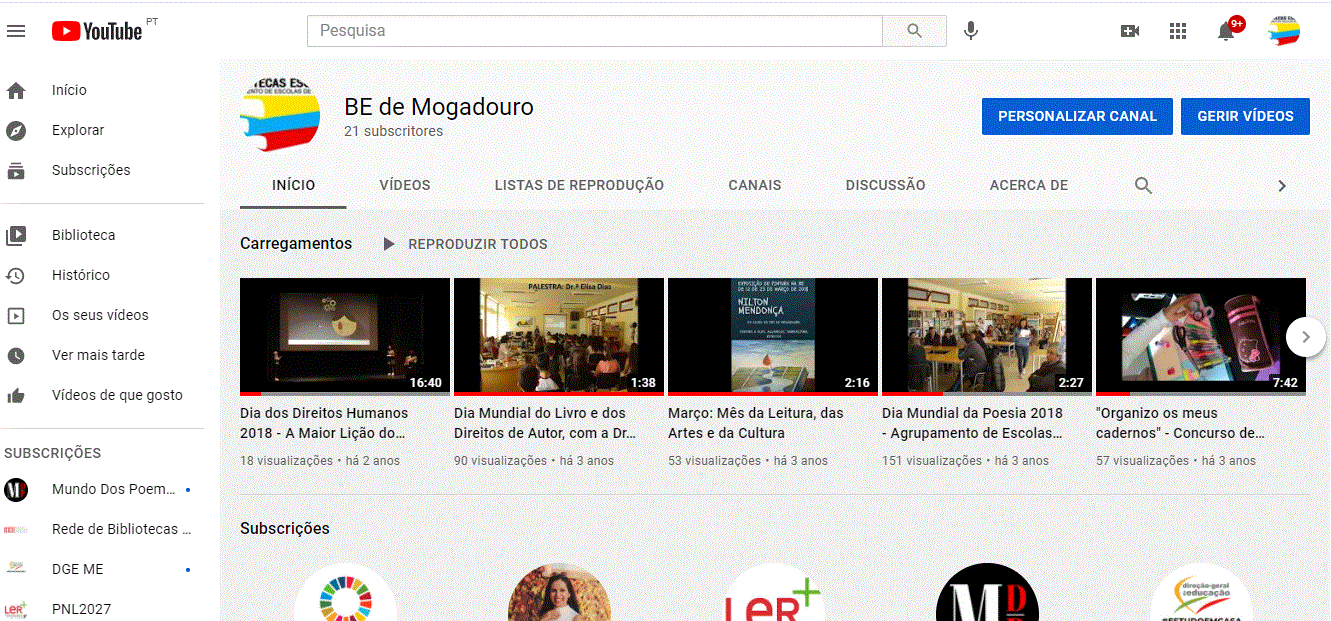The image size is (1331, 621).
Task: Open the ACERCA DE tab
Action: click(x=1029, y=185)
